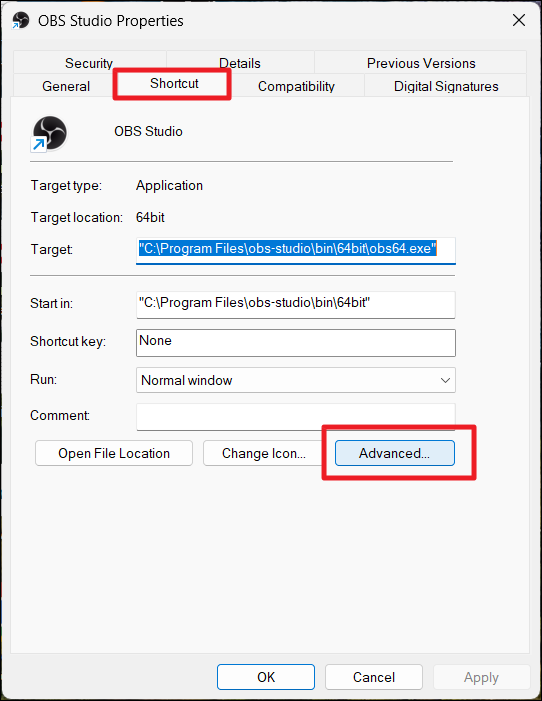Click the Start in text field
Image resolution: width=542 pixels, height=701 pixels.
[x=296, y=304]
